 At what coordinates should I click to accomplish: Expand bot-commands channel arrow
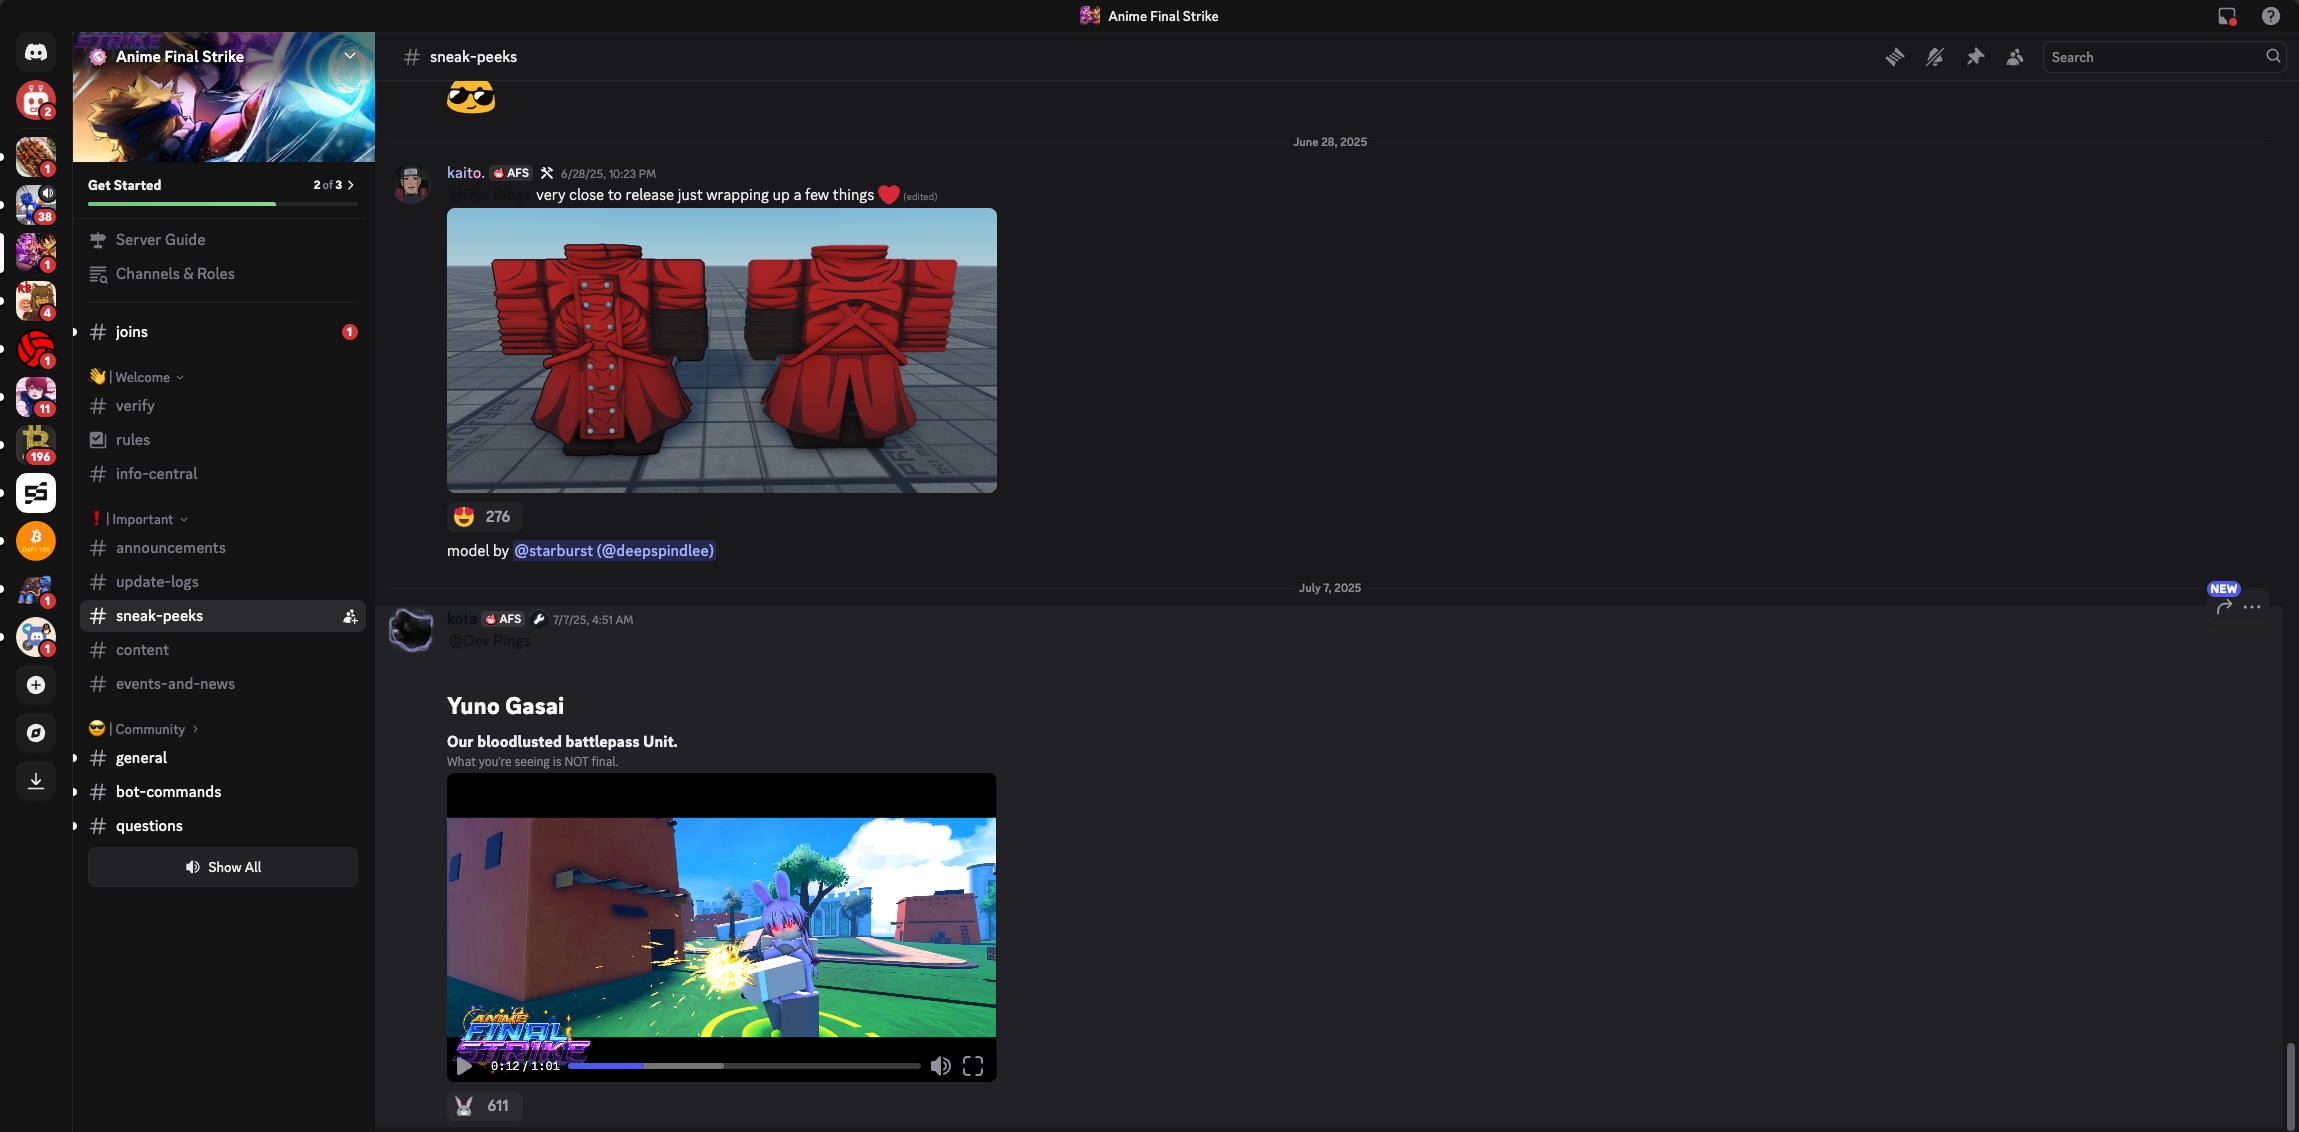click(75, 792)
